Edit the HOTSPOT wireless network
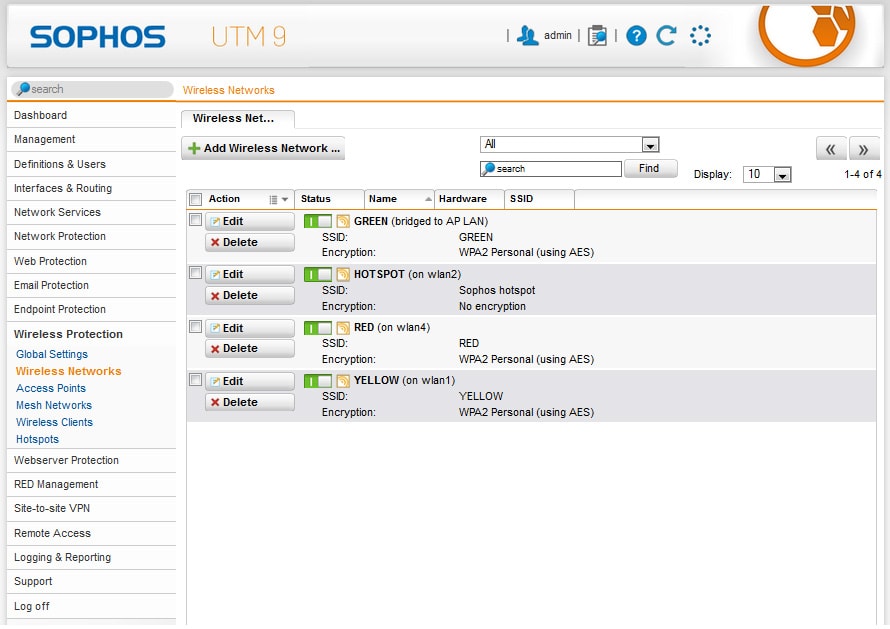 click(x=250, y=274)
